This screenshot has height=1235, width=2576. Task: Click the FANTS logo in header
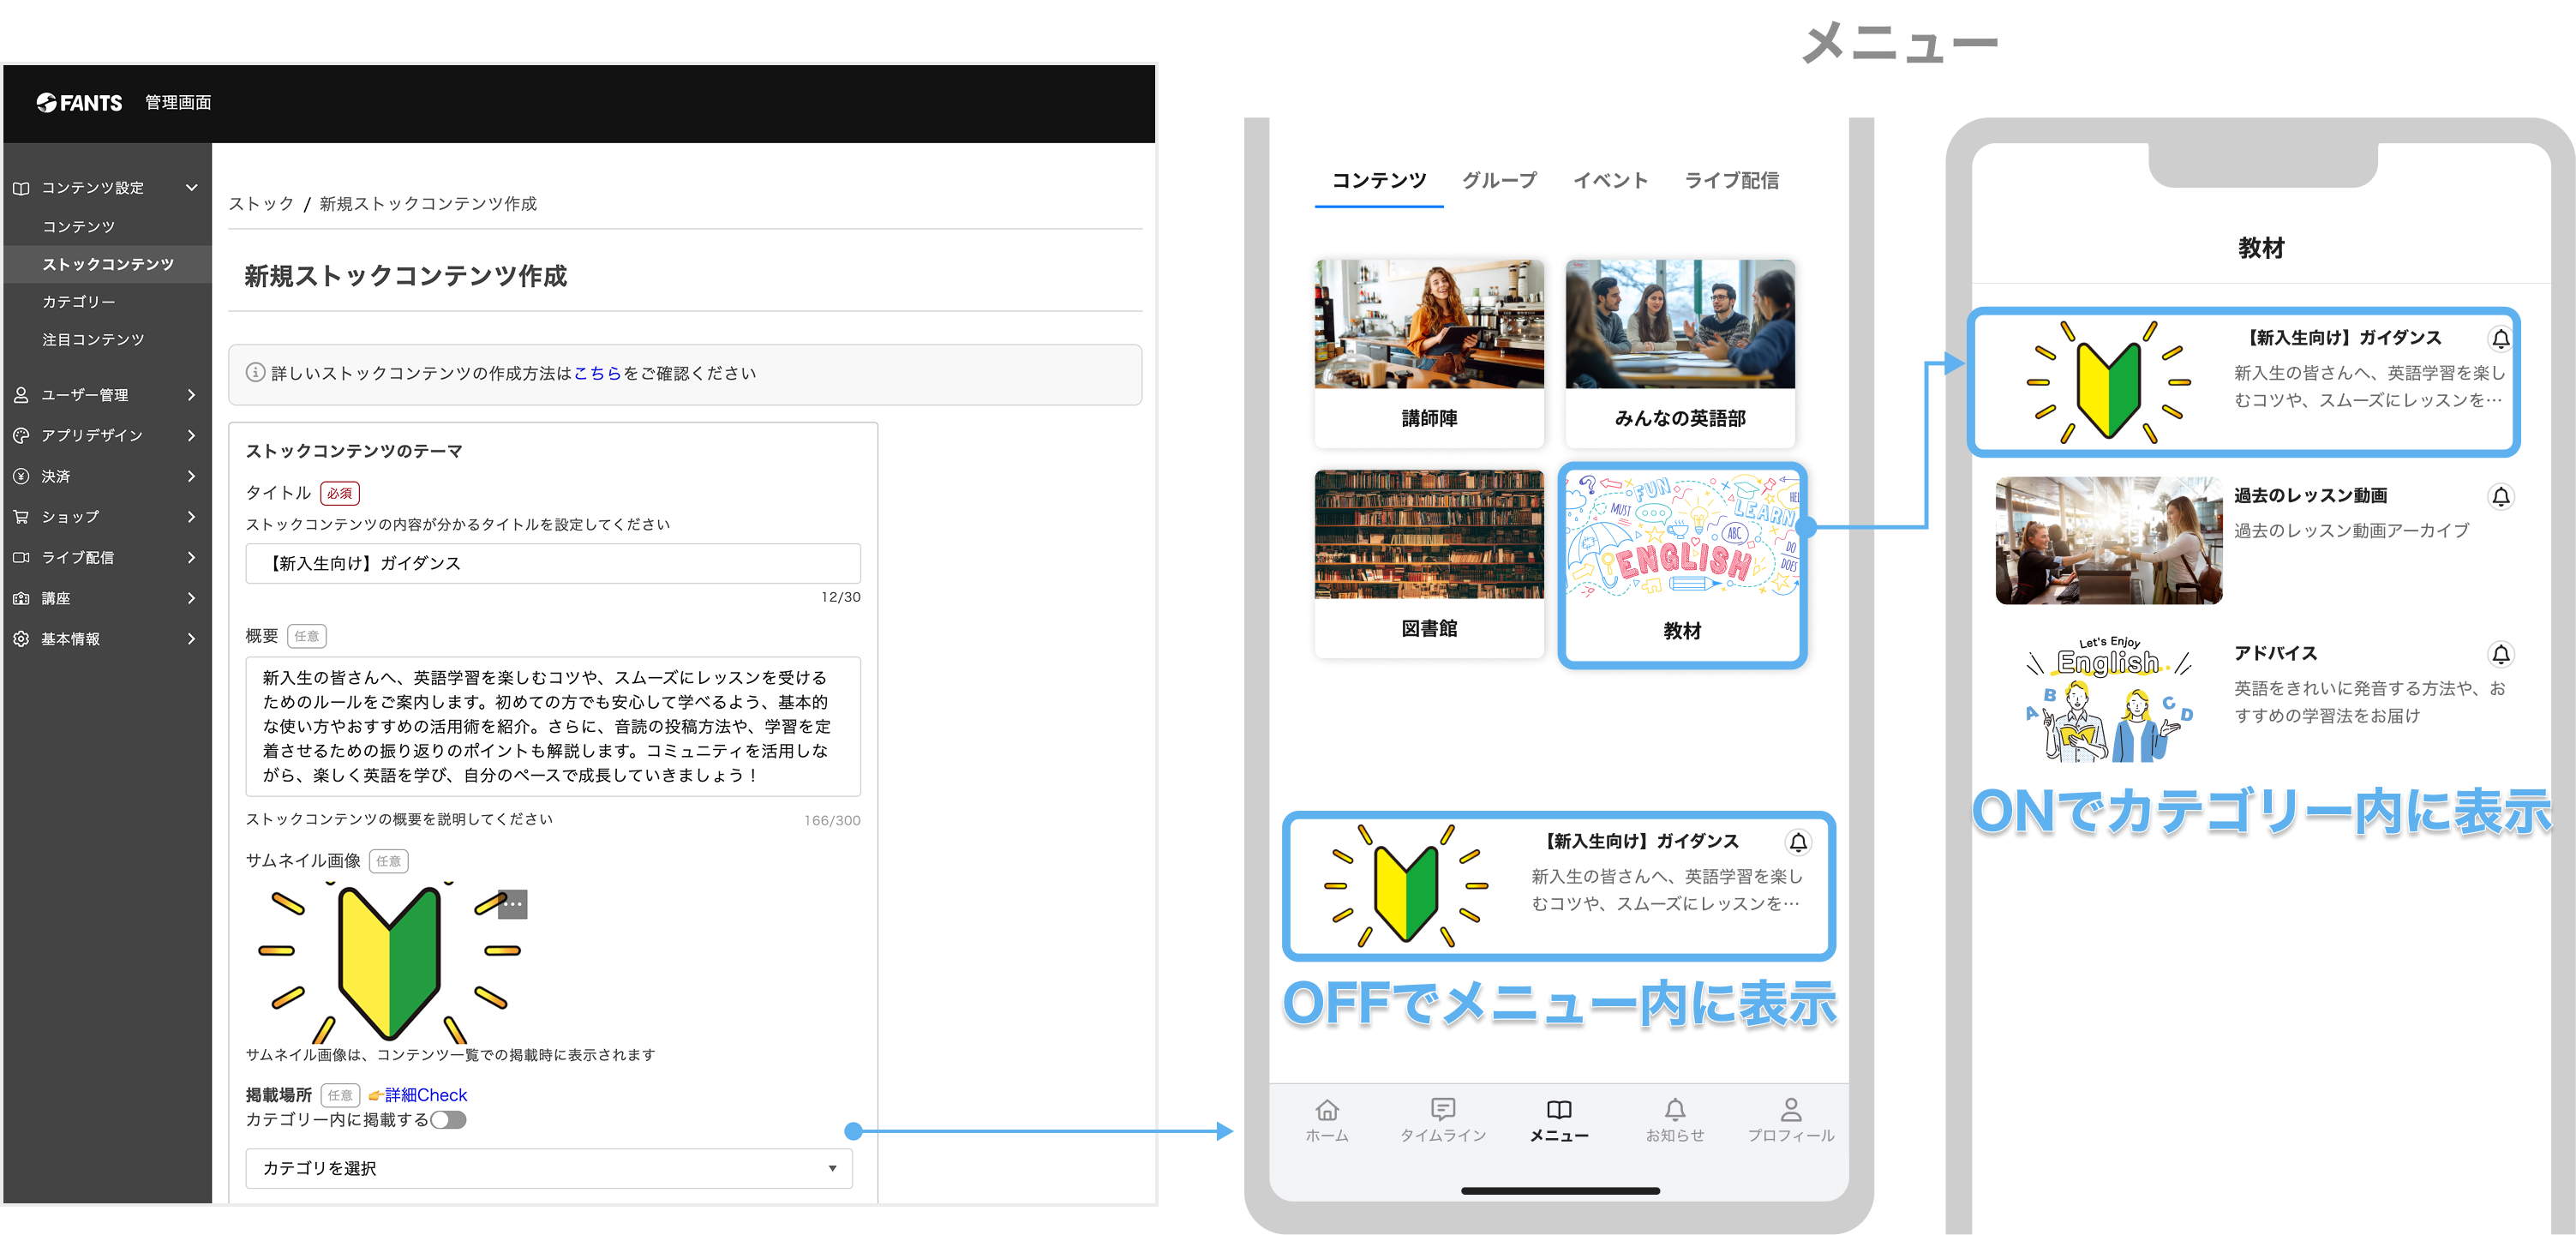point(79,103)
